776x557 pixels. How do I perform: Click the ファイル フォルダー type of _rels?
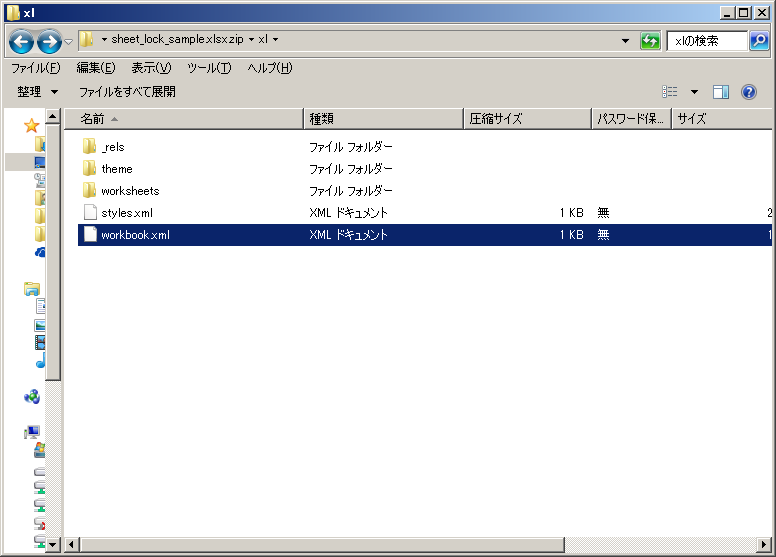(350, 147)
